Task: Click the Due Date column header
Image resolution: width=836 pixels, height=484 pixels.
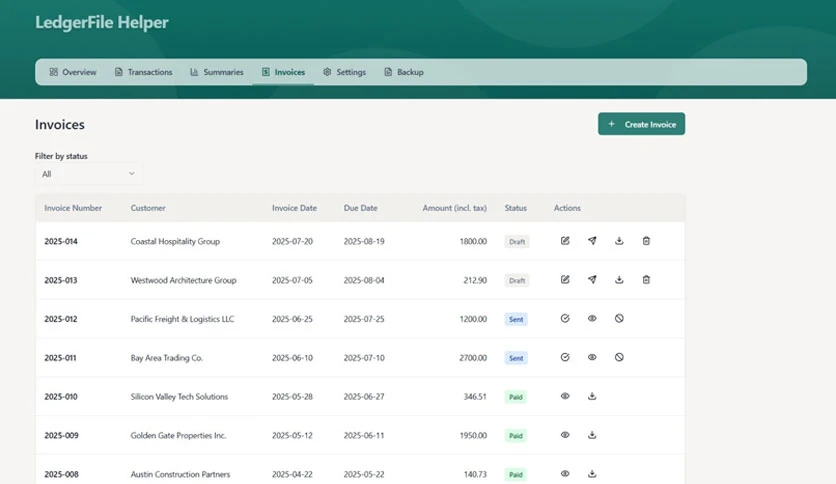Action: click(x=360, y=208)
